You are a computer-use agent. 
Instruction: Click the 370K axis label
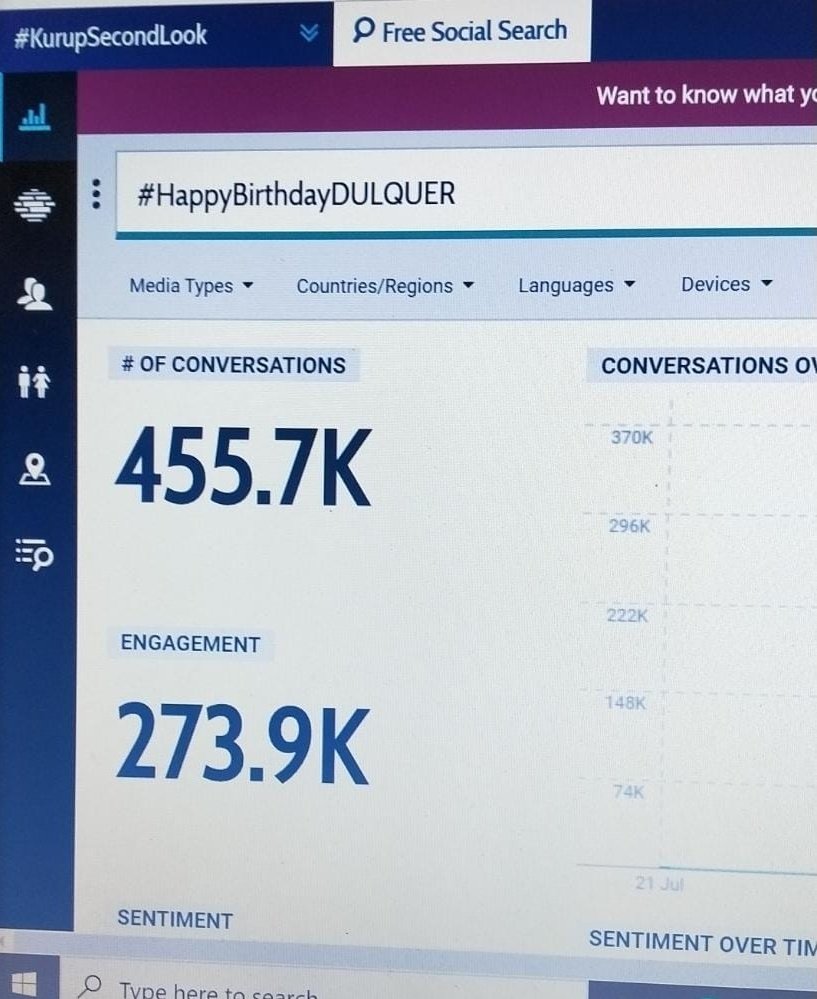click(x=632, y=437)
